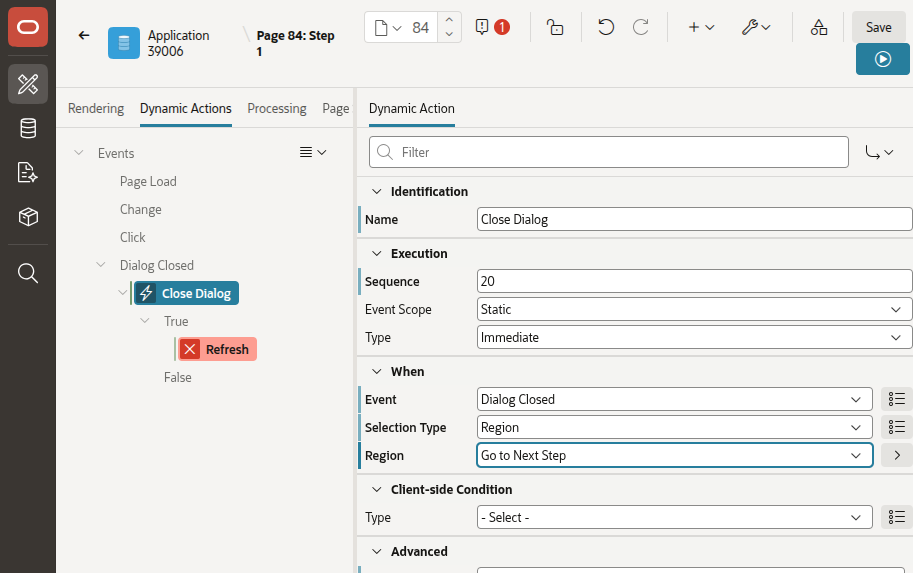Viewport: 913px width, 573px height.
Task: Switch to the Processing tab
Action: (x=277, y=108)
